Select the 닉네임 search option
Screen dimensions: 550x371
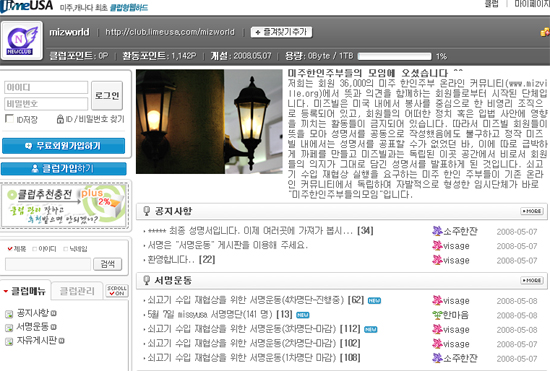65,249
